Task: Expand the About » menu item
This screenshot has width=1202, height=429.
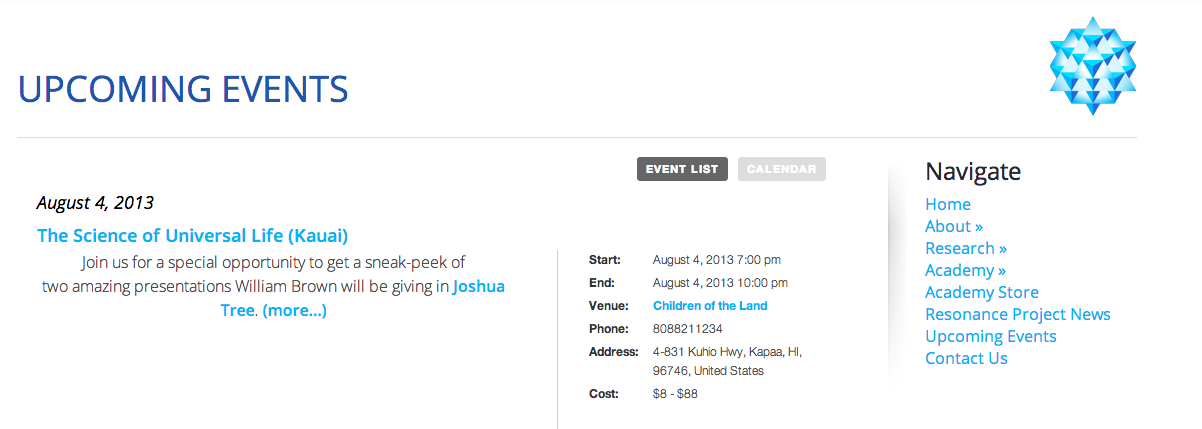Action: coord(954,226)
